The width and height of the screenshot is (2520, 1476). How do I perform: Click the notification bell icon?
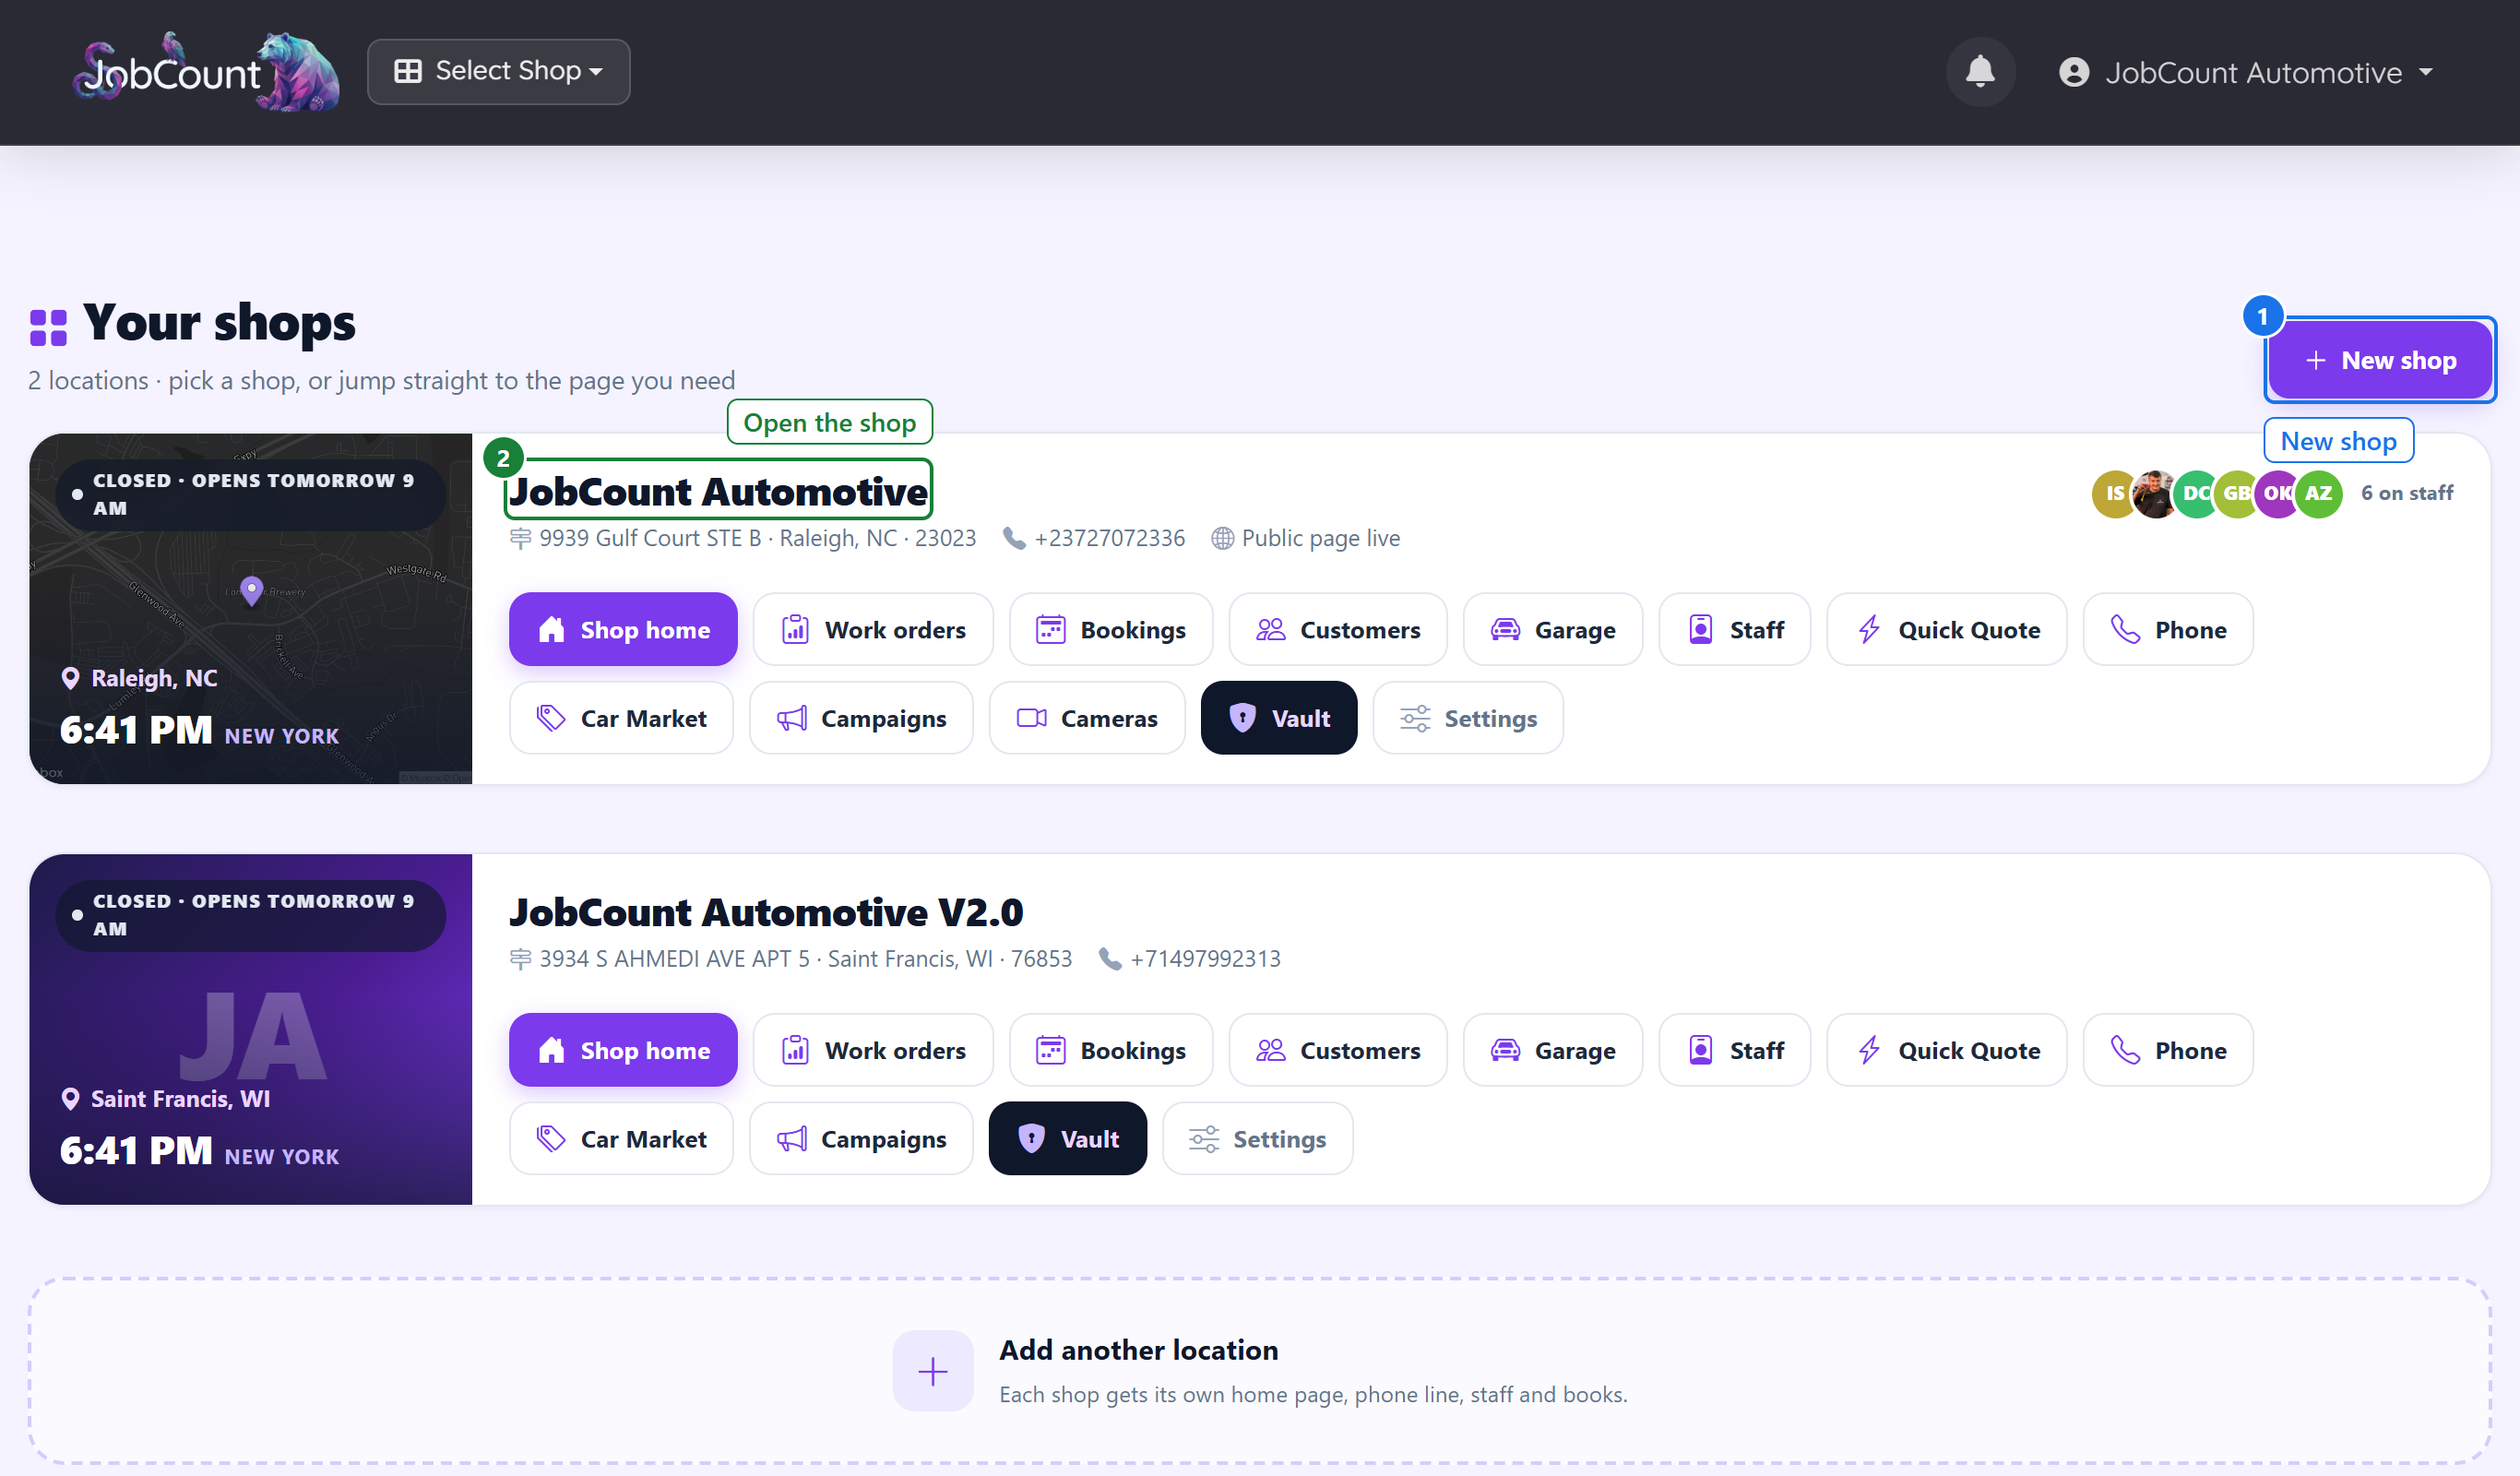point(1980,72)
